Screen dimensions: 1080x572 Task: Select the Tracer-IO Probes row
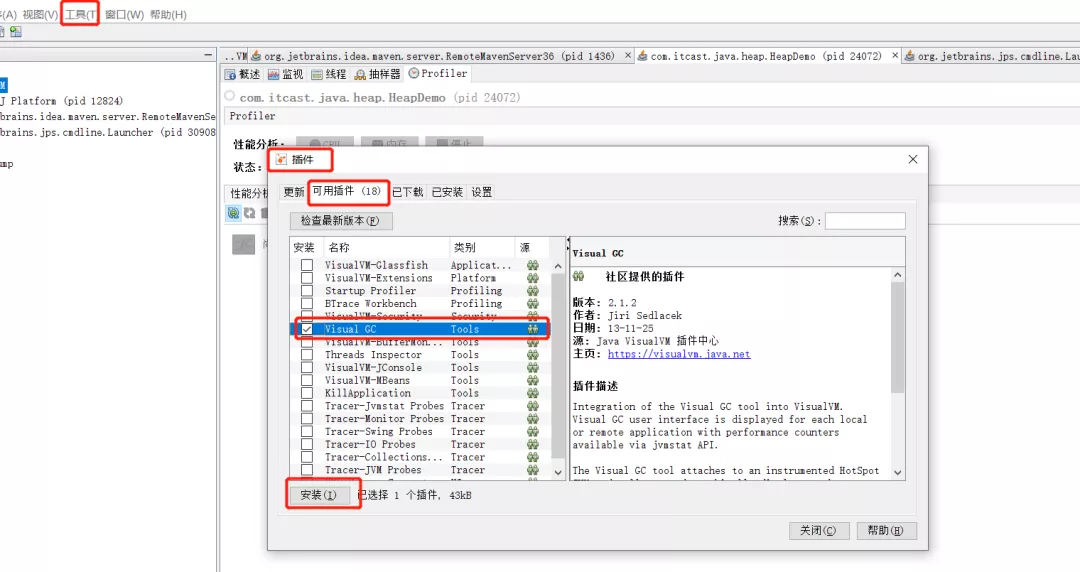(x=420, y=445)
